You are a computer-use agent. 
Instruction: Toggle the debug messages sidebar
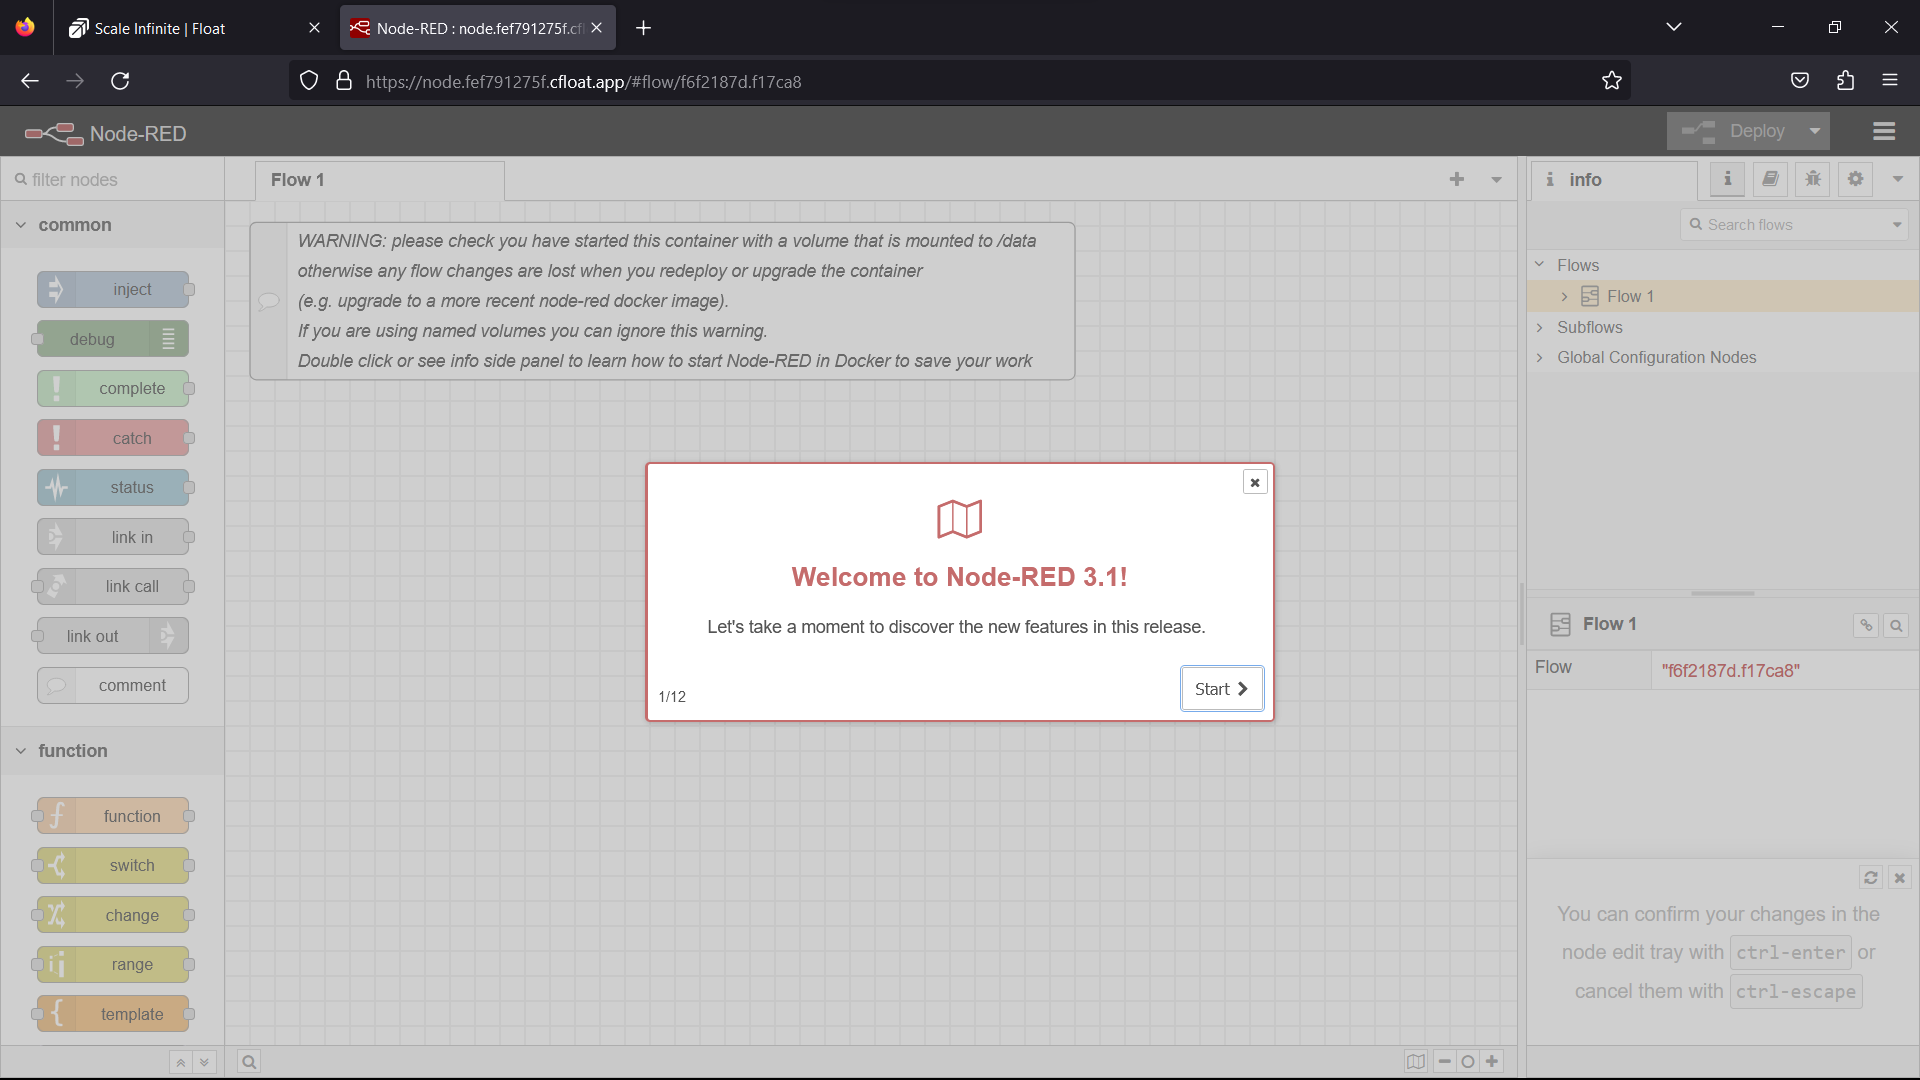click(1815, 179)
